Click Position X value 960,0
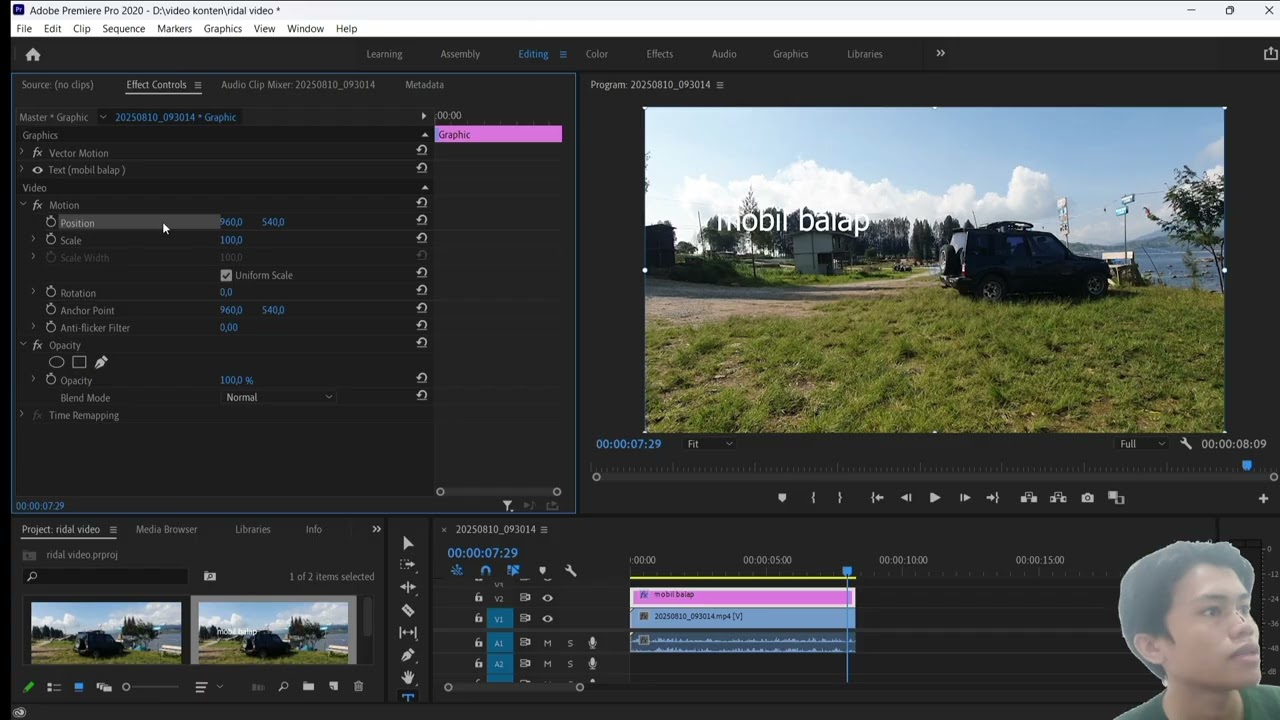Image resolution: width=1280 pixels, height=720 pixels. click(231, 222)
